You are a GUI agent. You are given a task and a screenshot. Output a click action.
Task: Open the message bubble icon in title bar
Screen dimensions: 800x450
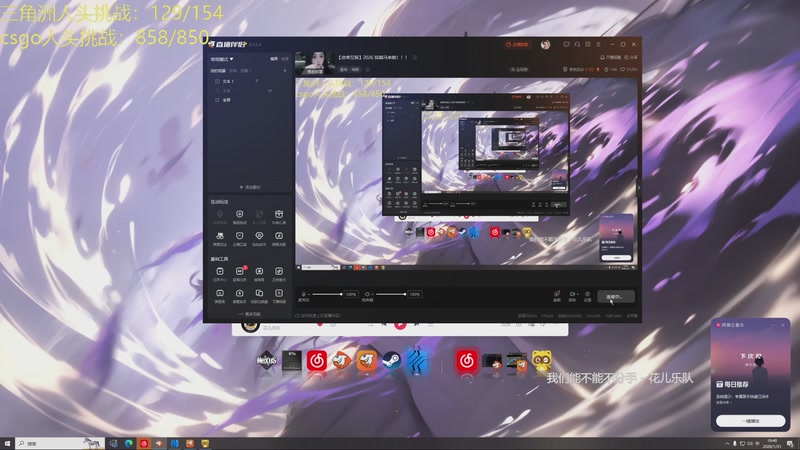tap(566, 44)
